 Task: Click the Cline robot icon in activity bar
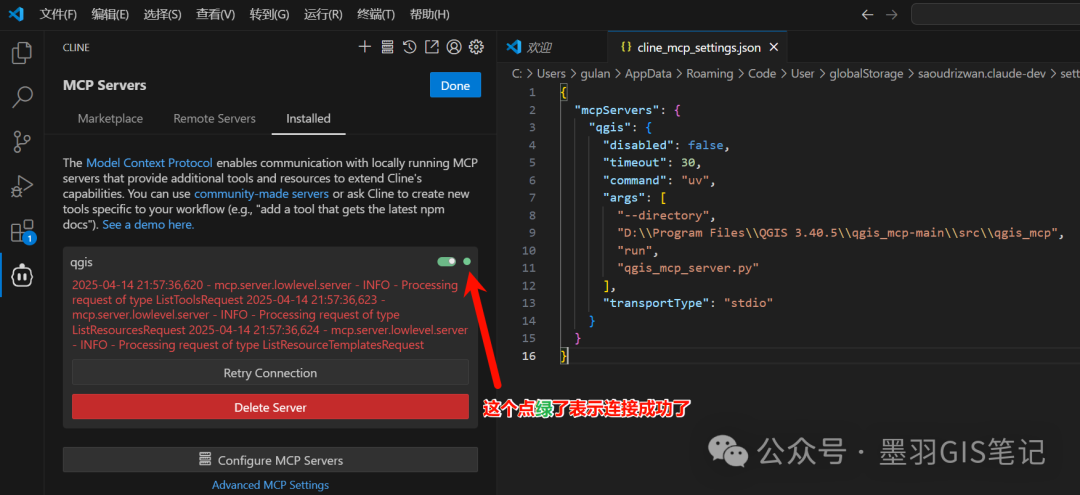coord(22,275)
